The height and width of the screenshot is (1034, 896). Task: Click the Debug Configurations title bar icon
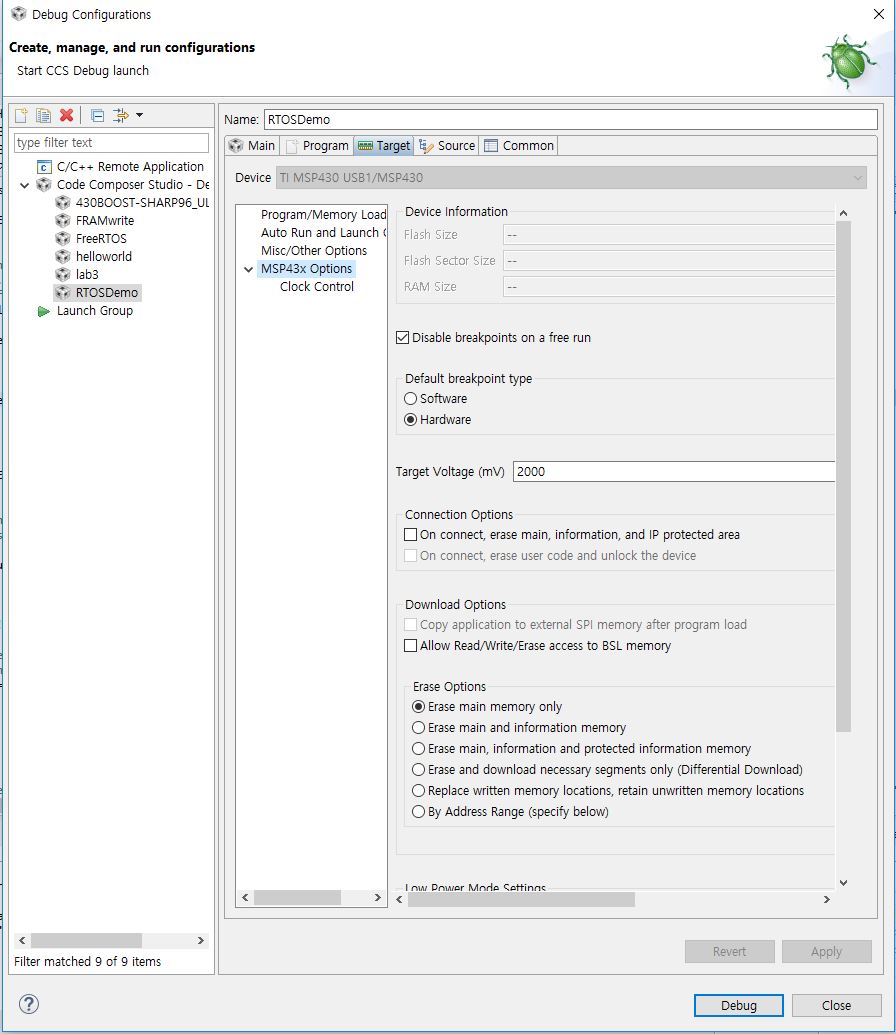(18, 14)
